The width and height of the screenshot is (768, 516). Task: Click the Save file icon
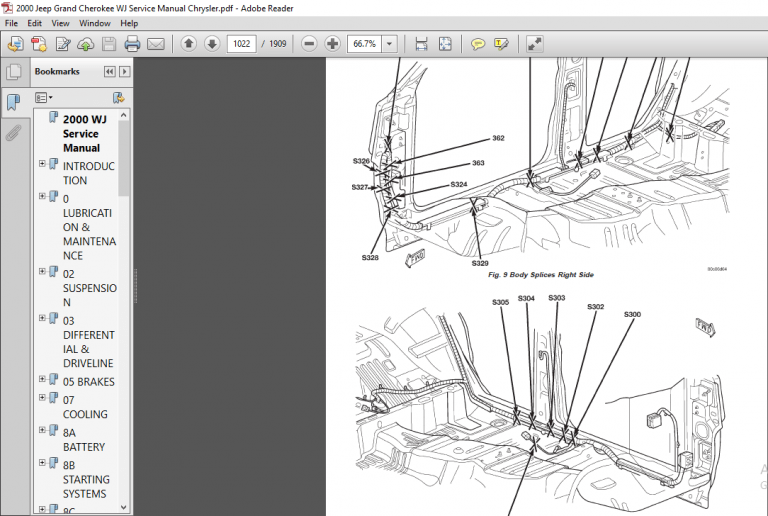(x=109, y=44)
